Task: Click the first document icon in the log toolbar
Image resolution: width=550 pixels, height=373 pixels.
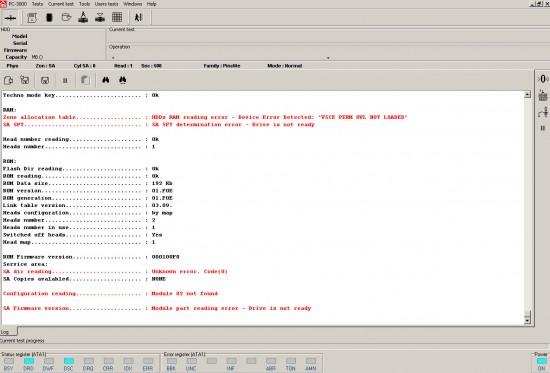Action: click(x=8, y=80)
